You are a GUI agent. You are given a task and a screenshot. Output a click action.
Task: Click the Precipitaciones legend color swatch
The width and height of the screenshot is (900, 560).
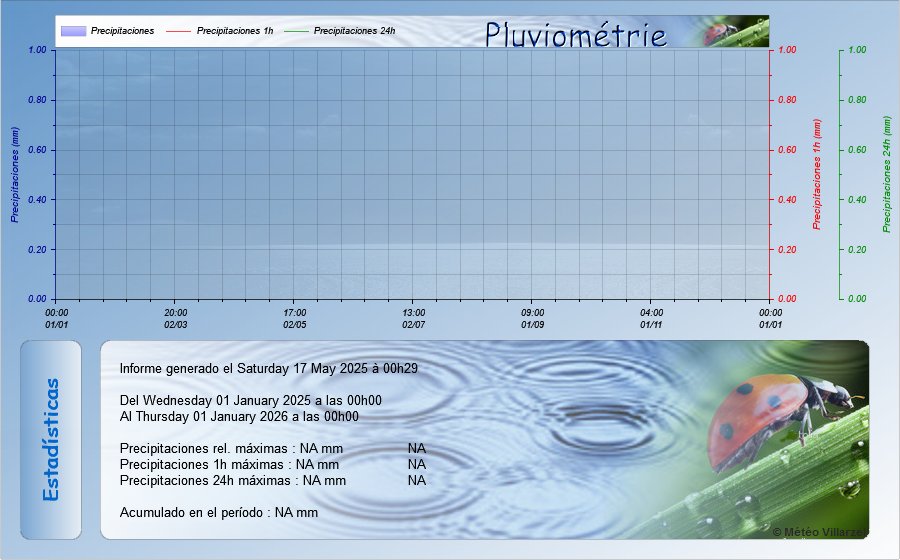[73, 31]
